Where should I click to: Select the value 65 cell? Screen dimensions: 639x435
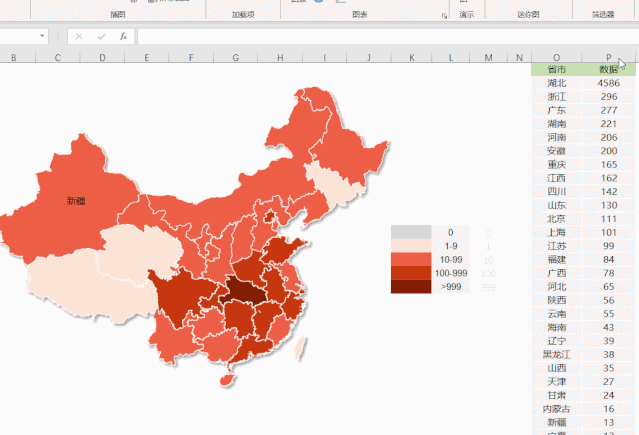point(609,287)
